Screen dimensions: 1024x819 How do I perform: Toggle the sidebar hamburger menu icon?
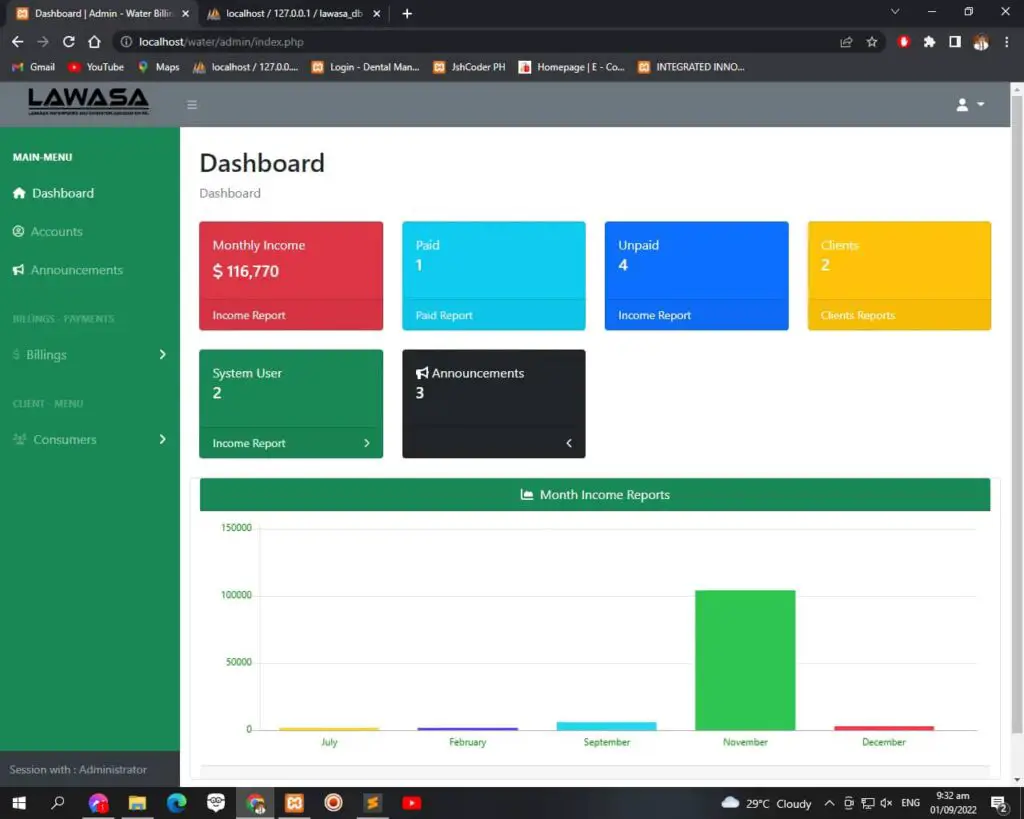coord(192,105)
